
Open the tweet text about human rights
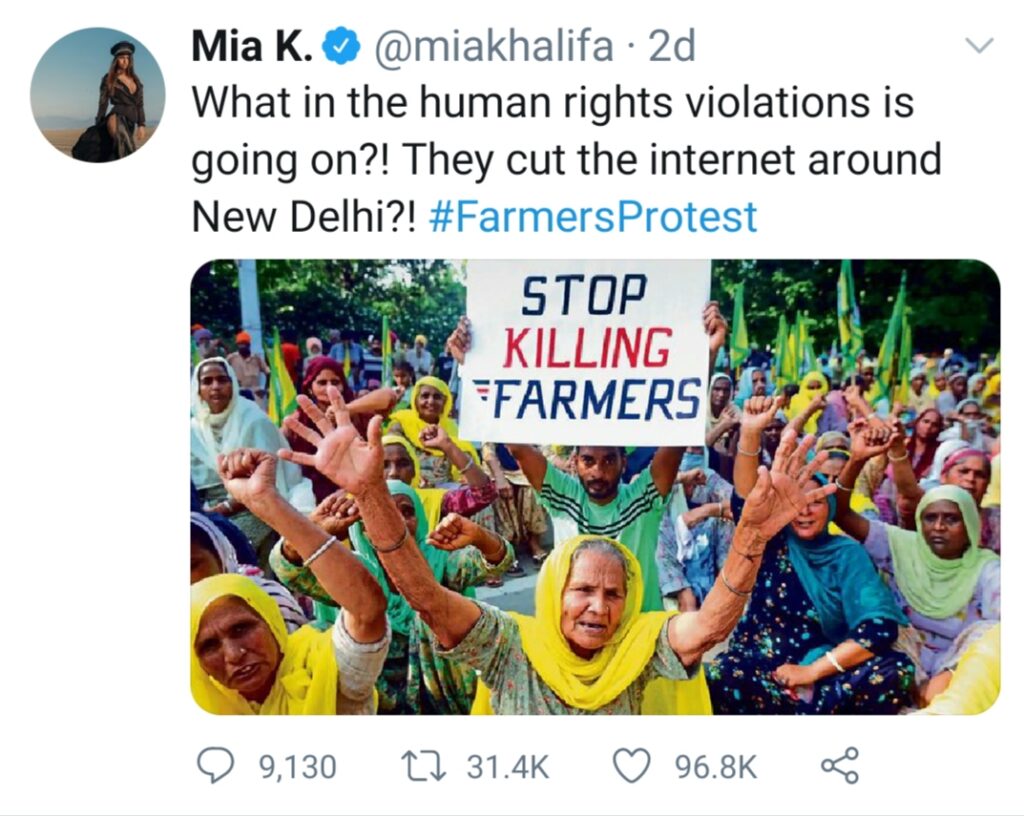tap(552, 104)
